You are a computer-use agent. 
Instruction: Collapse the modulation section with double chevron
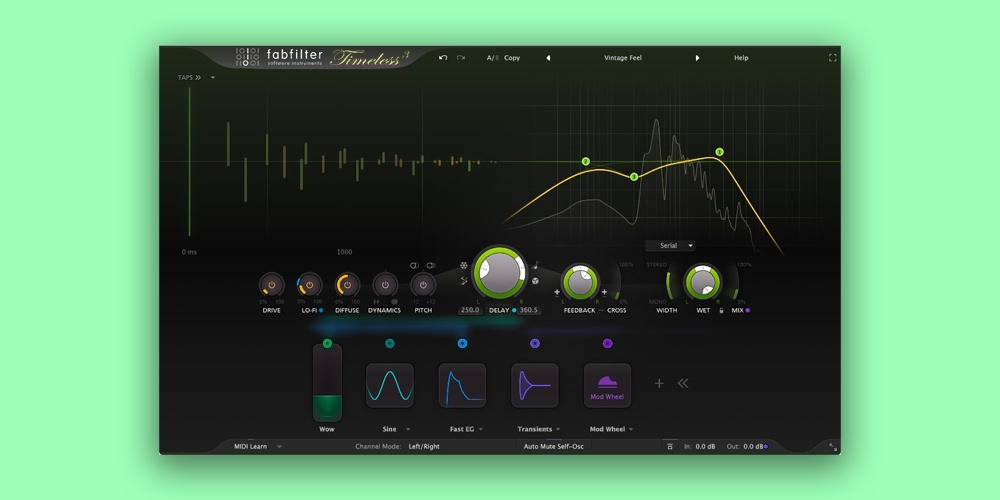(683, 383)
